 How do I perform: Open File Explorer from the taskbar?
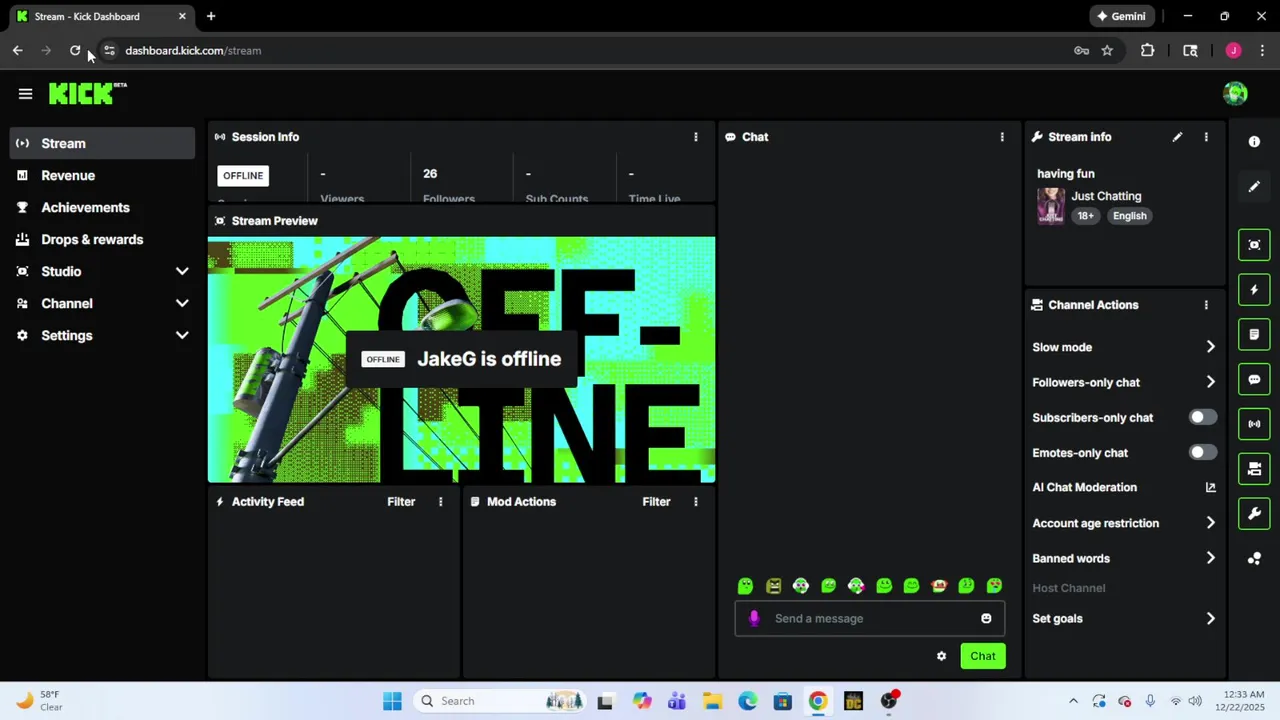(712, 701)
